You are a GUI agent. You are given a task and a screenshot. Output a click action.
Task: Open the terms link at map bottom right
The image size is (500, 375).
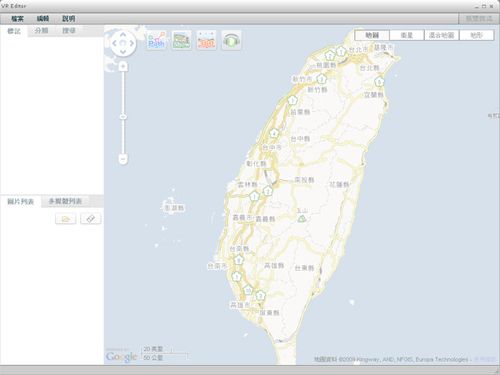[x=484, y=360]
